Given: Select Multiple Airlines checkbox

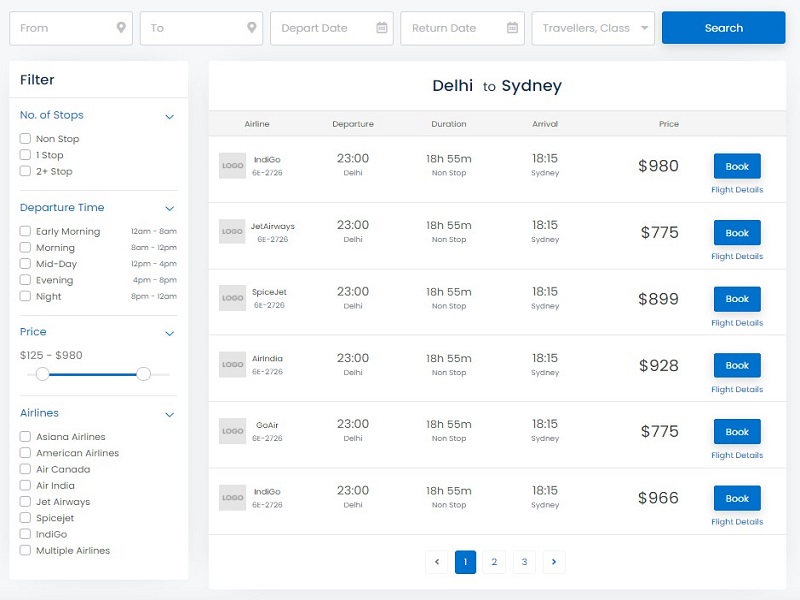Looking at the screenshot, I should (x=25, y=550).
